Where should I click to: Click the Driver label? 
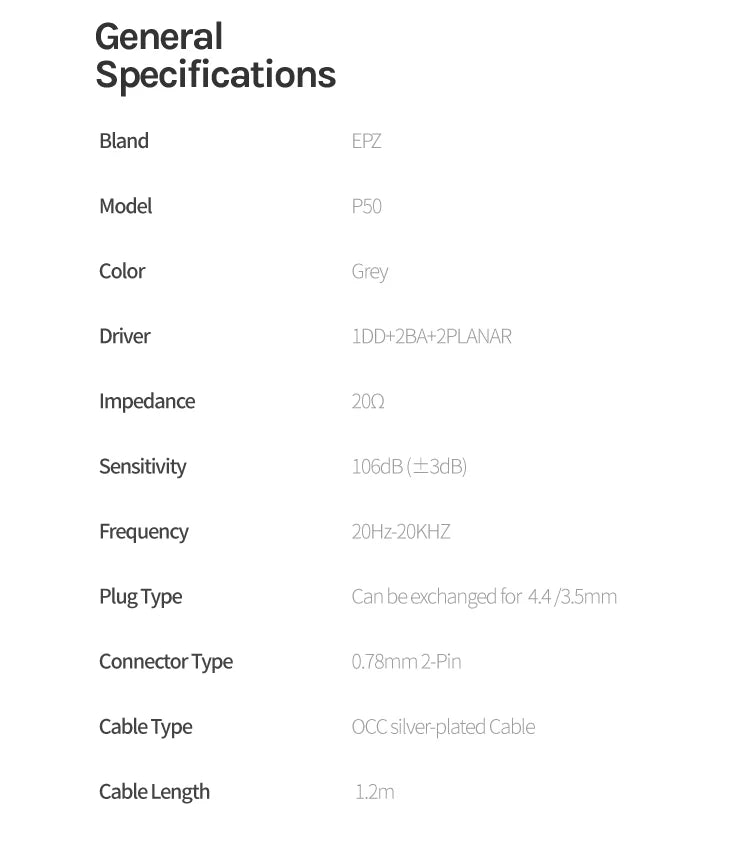[x=124, y=336]
